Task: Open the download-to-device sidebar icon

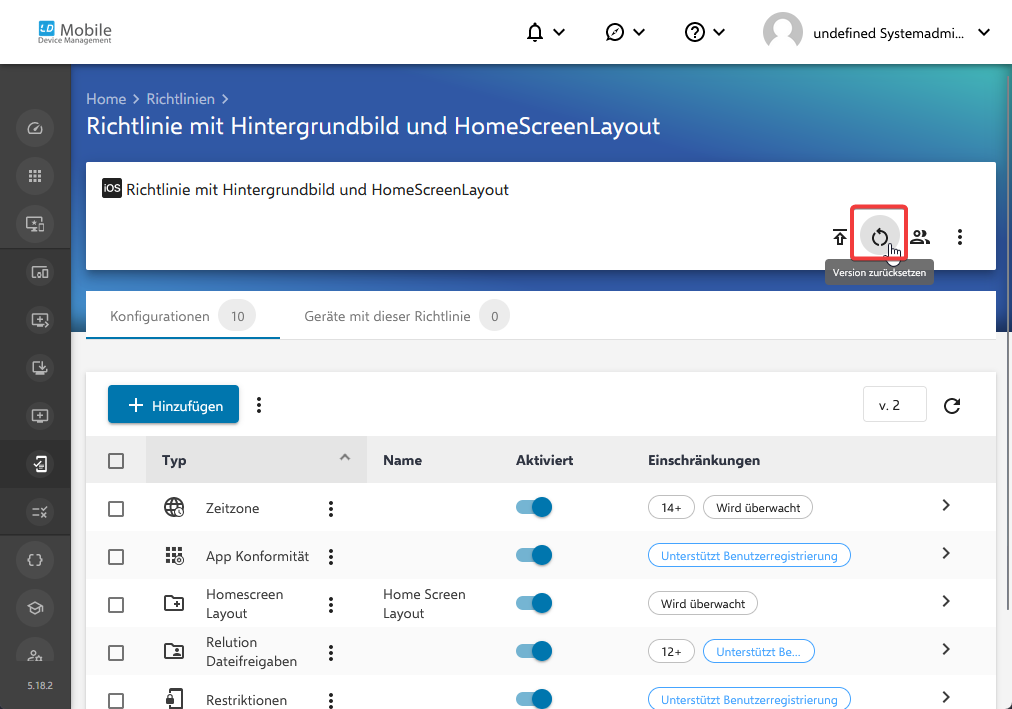Action: 39,368
